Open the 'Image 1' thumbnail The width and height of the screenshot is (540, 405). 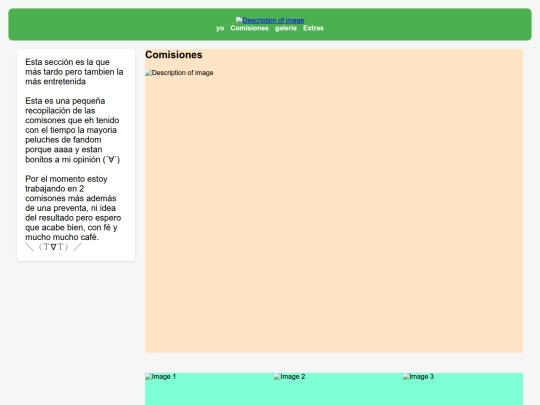click(x=160, y=376)
